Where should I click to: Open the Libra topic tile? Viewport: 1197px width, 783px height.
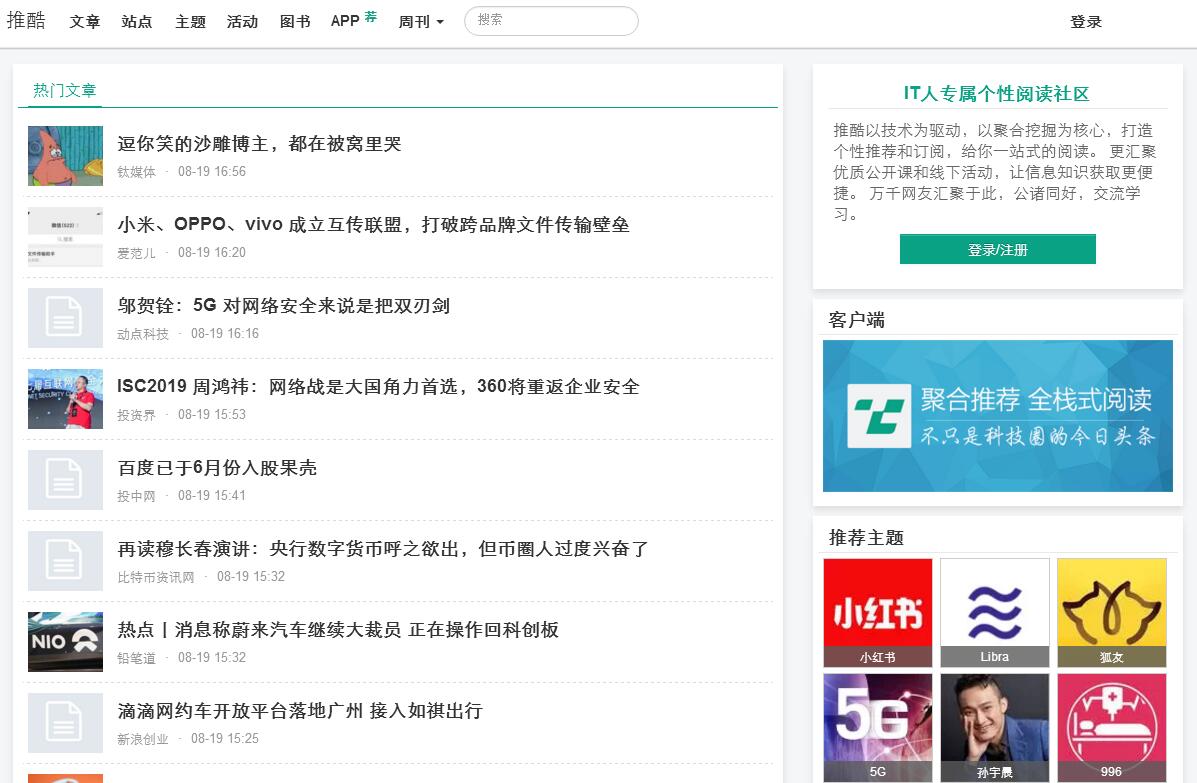point(994,612)
